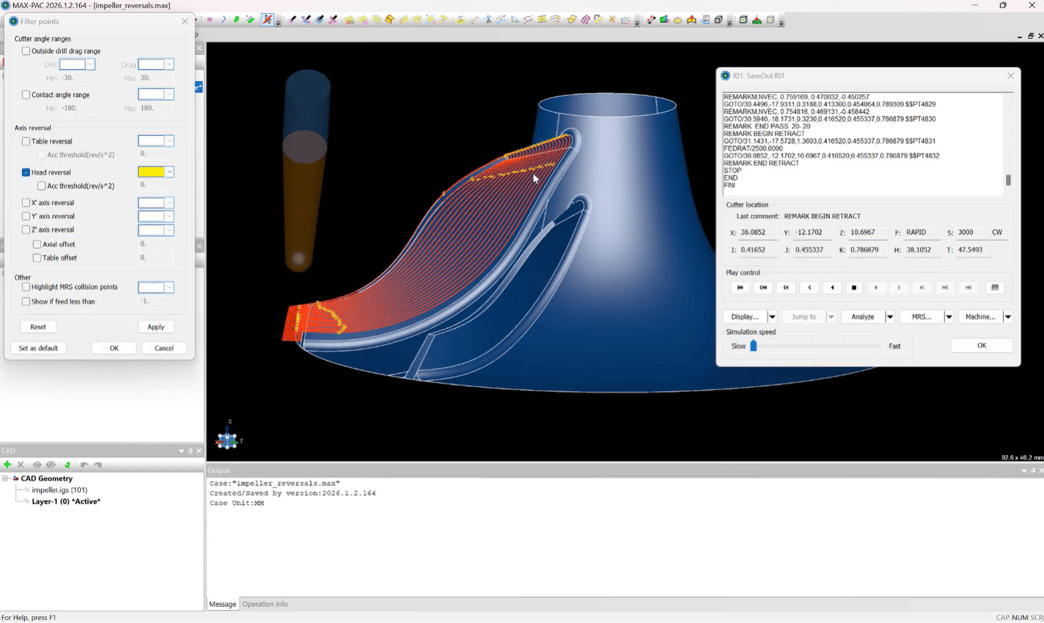
Task: Tick the Axial offset checkbox
Action: pyautogui.click(x=37, y=244)
